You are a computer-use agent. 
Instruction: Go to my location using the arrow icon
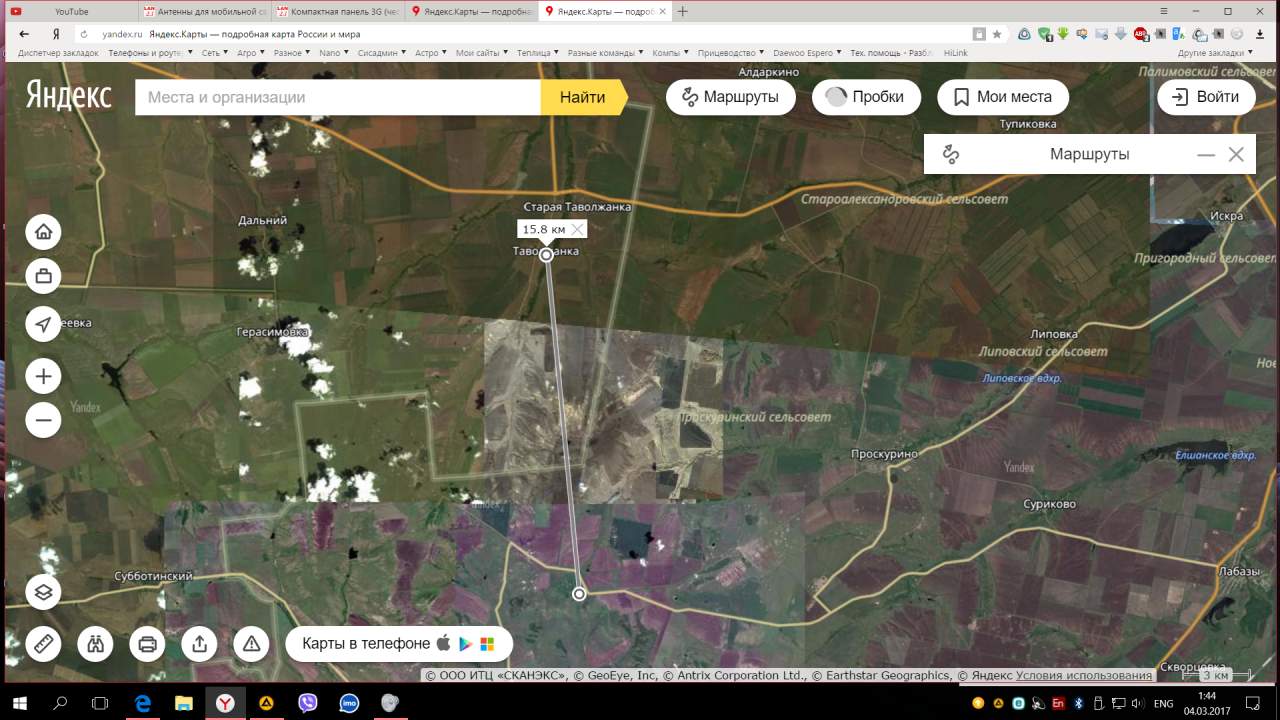[x=43, y=324]
